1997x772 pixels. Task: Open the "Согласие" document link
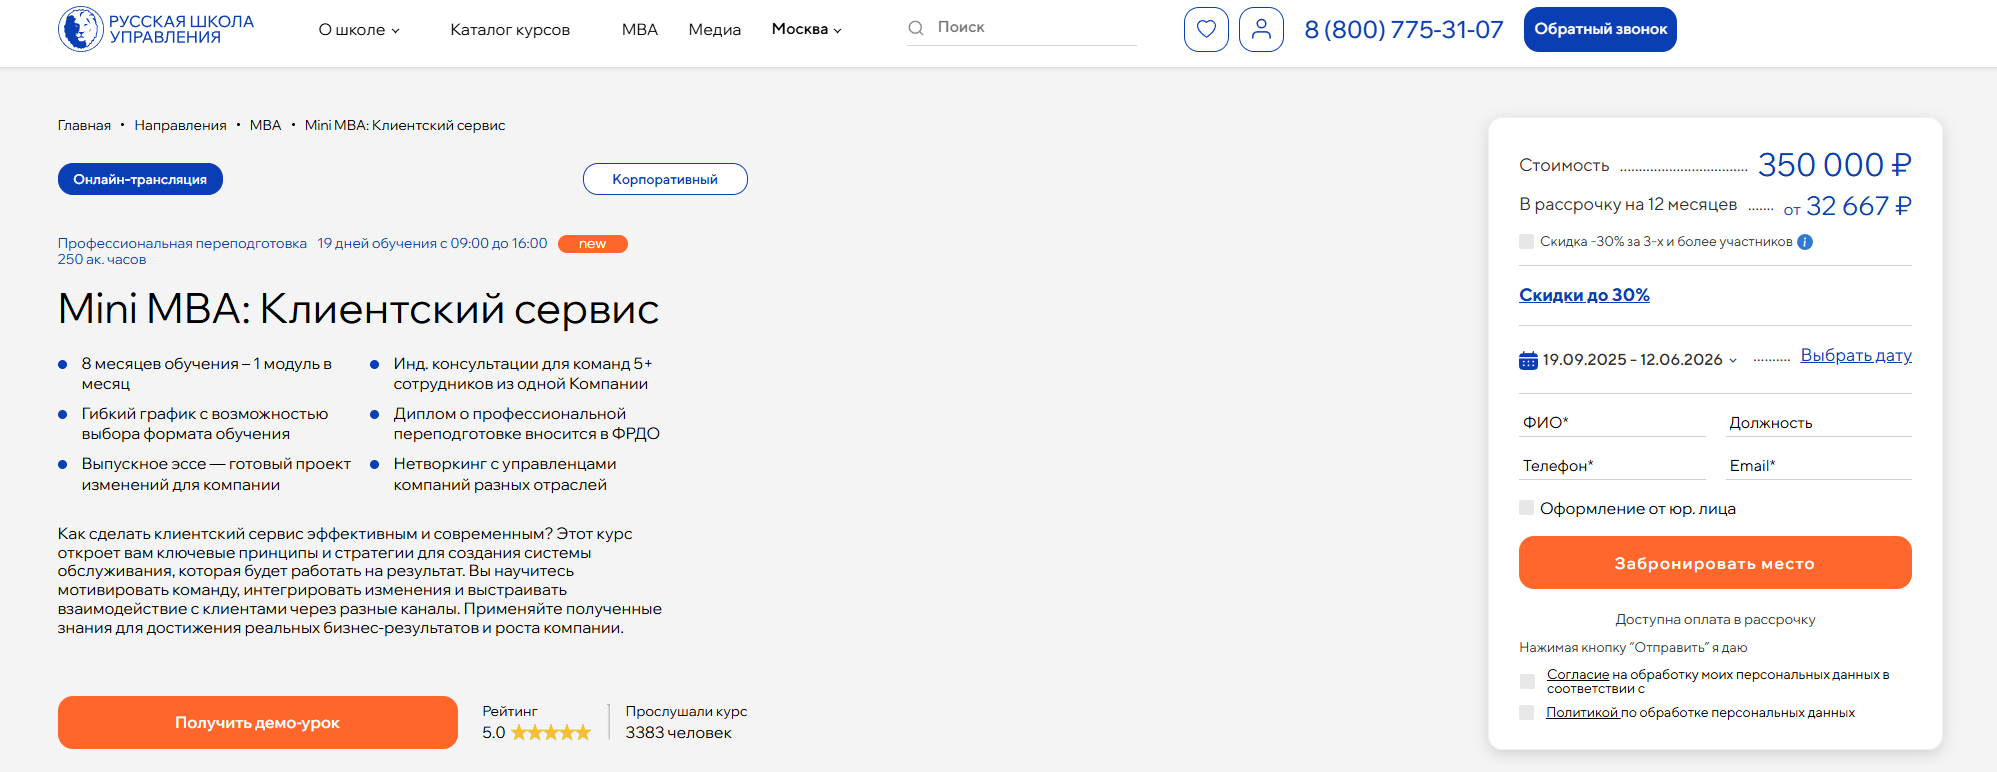(1578, 675)
